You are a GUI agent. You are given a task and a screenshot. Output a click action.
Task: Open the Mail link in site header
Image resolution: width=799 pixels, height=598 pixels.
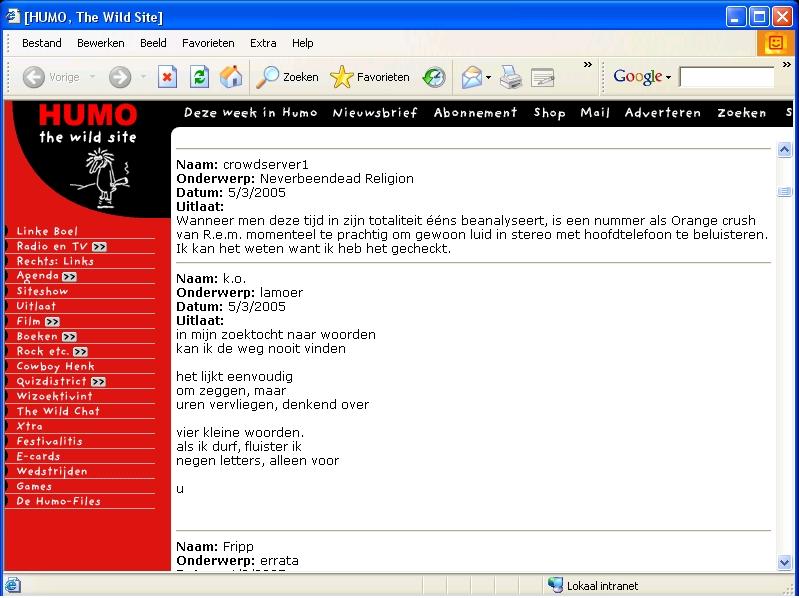click(x=595, y=113)
